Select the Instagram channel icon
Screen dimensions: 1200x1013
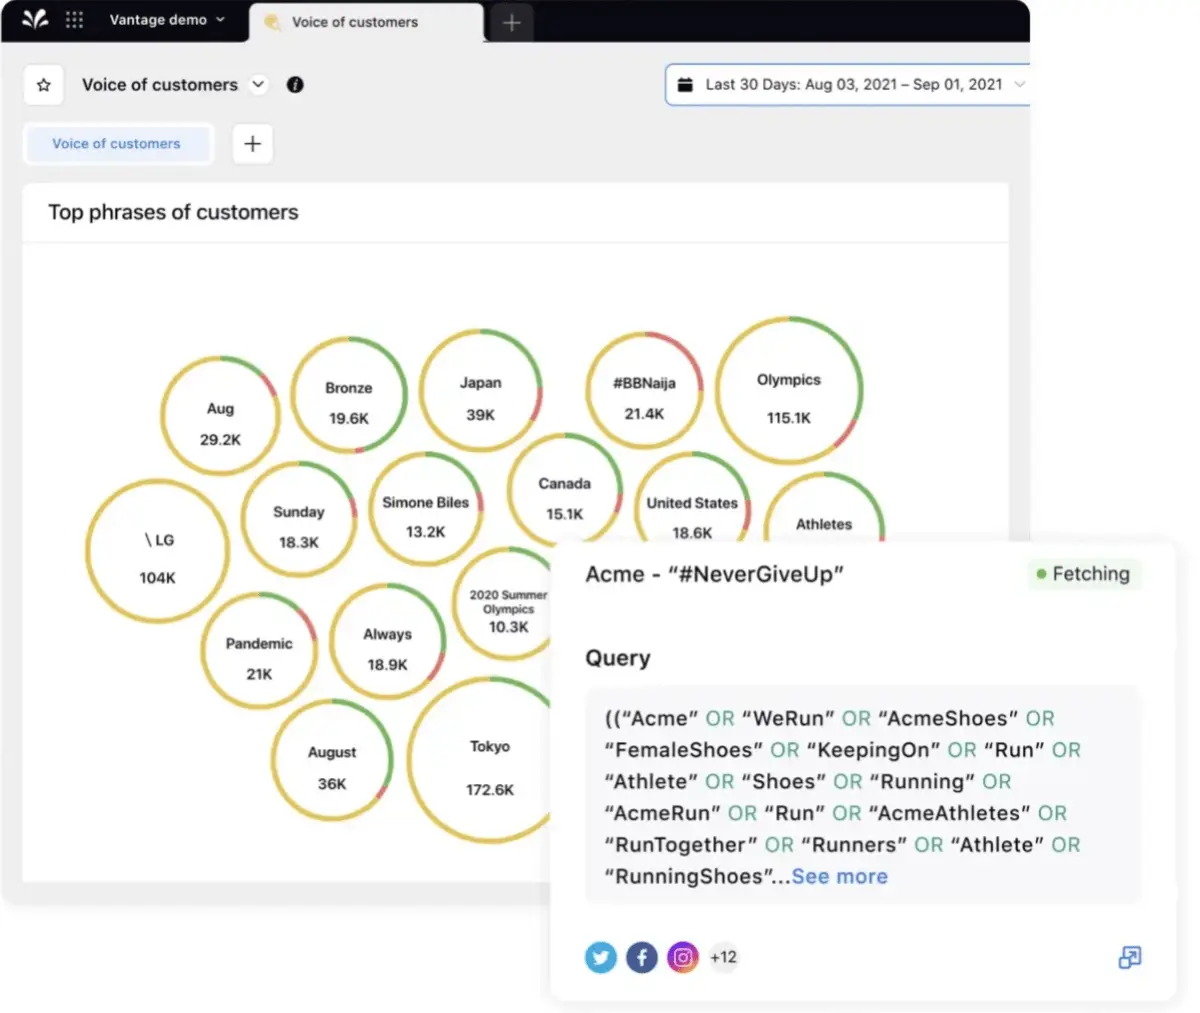(682, 957)
